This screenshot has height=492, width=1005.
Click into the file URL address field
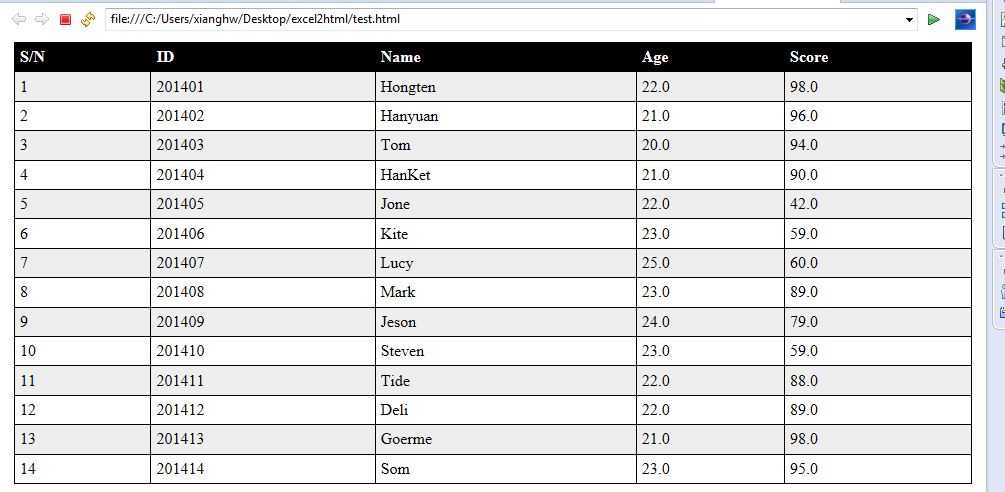point(500,19)
